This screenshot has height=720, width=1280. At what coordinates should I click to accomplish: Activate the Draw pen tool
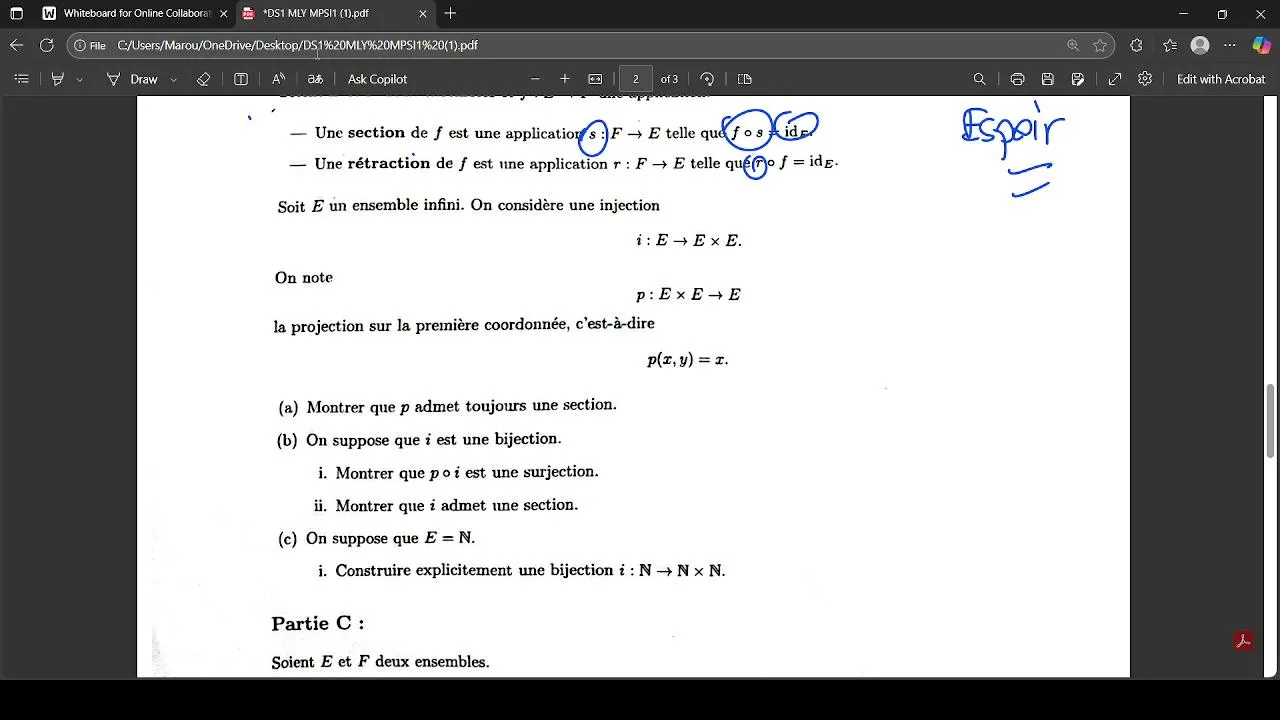pos(133,79)
